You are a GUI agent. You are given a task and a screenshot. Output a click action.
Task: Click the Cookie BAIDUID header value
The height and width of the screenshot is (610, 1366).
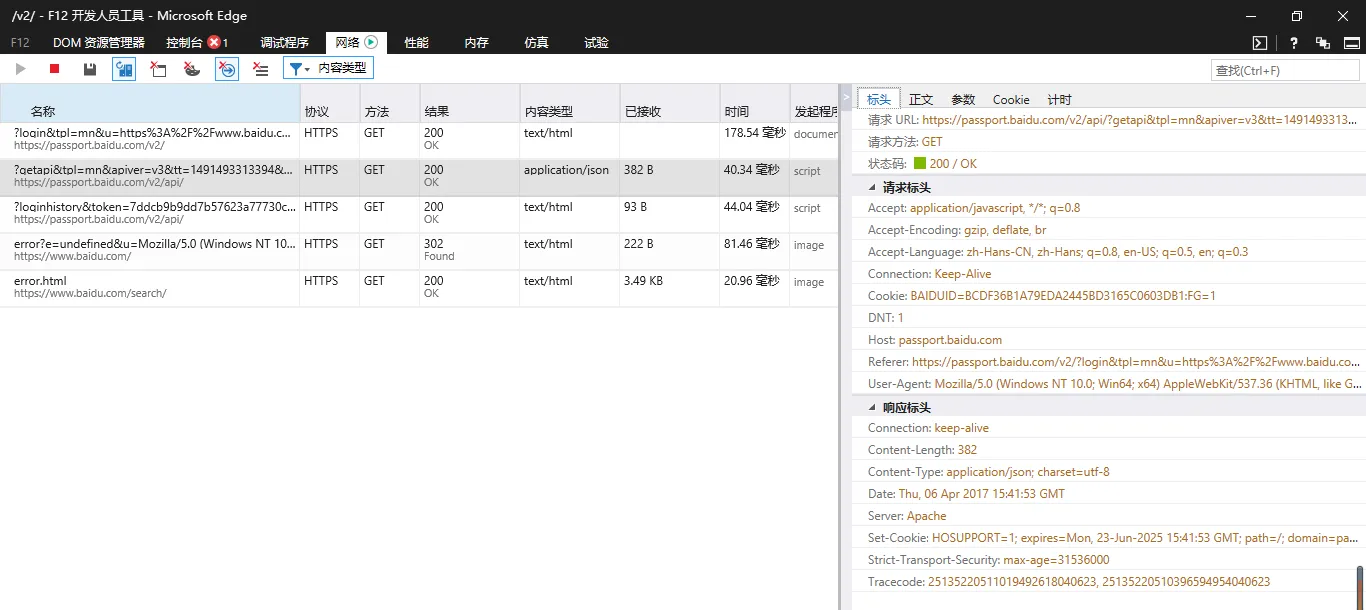1063,296
